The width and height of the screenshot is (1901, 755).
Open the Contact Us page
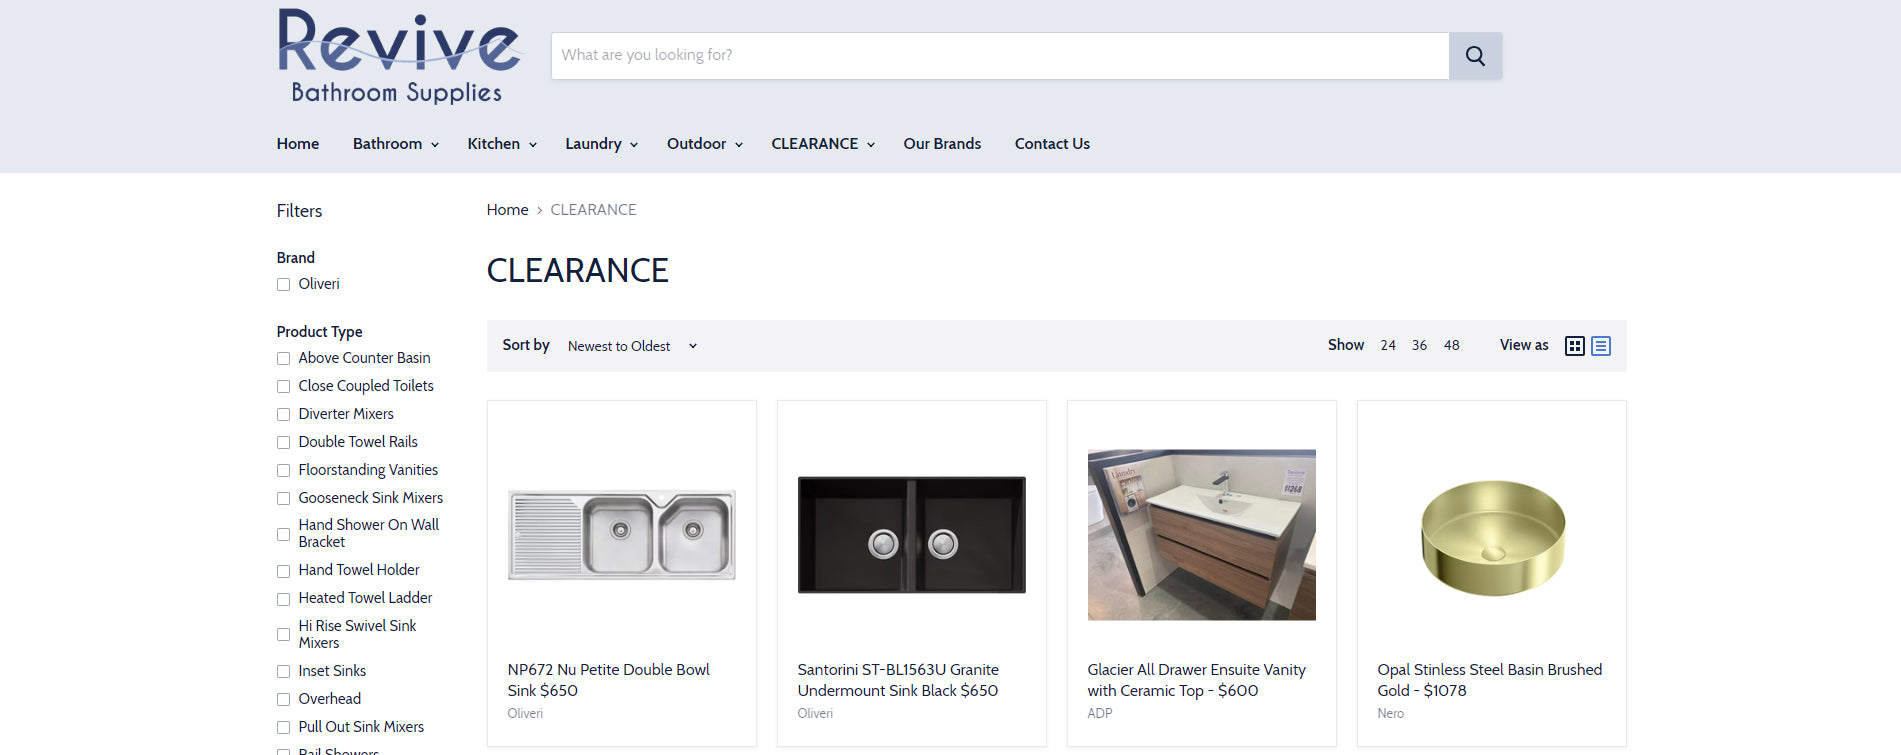1051,144
